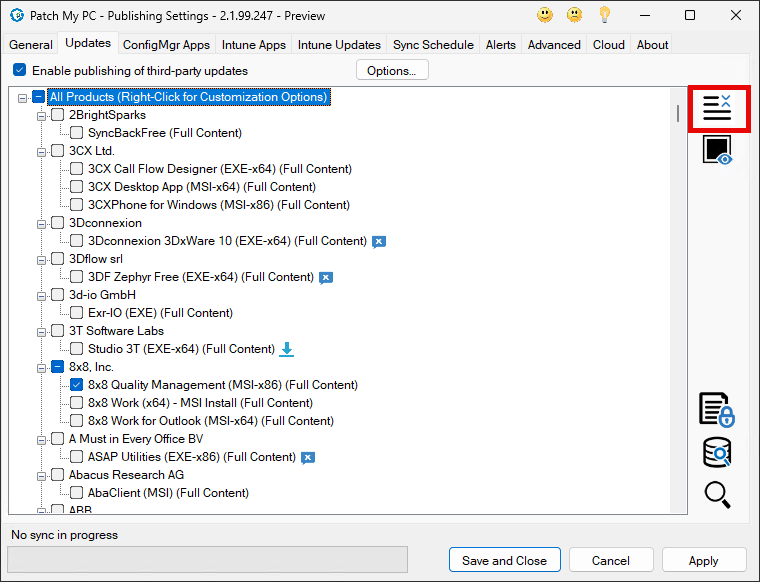Click the download arrow next to Studio 3T
The image size is (760, 582).
tap(287, 349)
